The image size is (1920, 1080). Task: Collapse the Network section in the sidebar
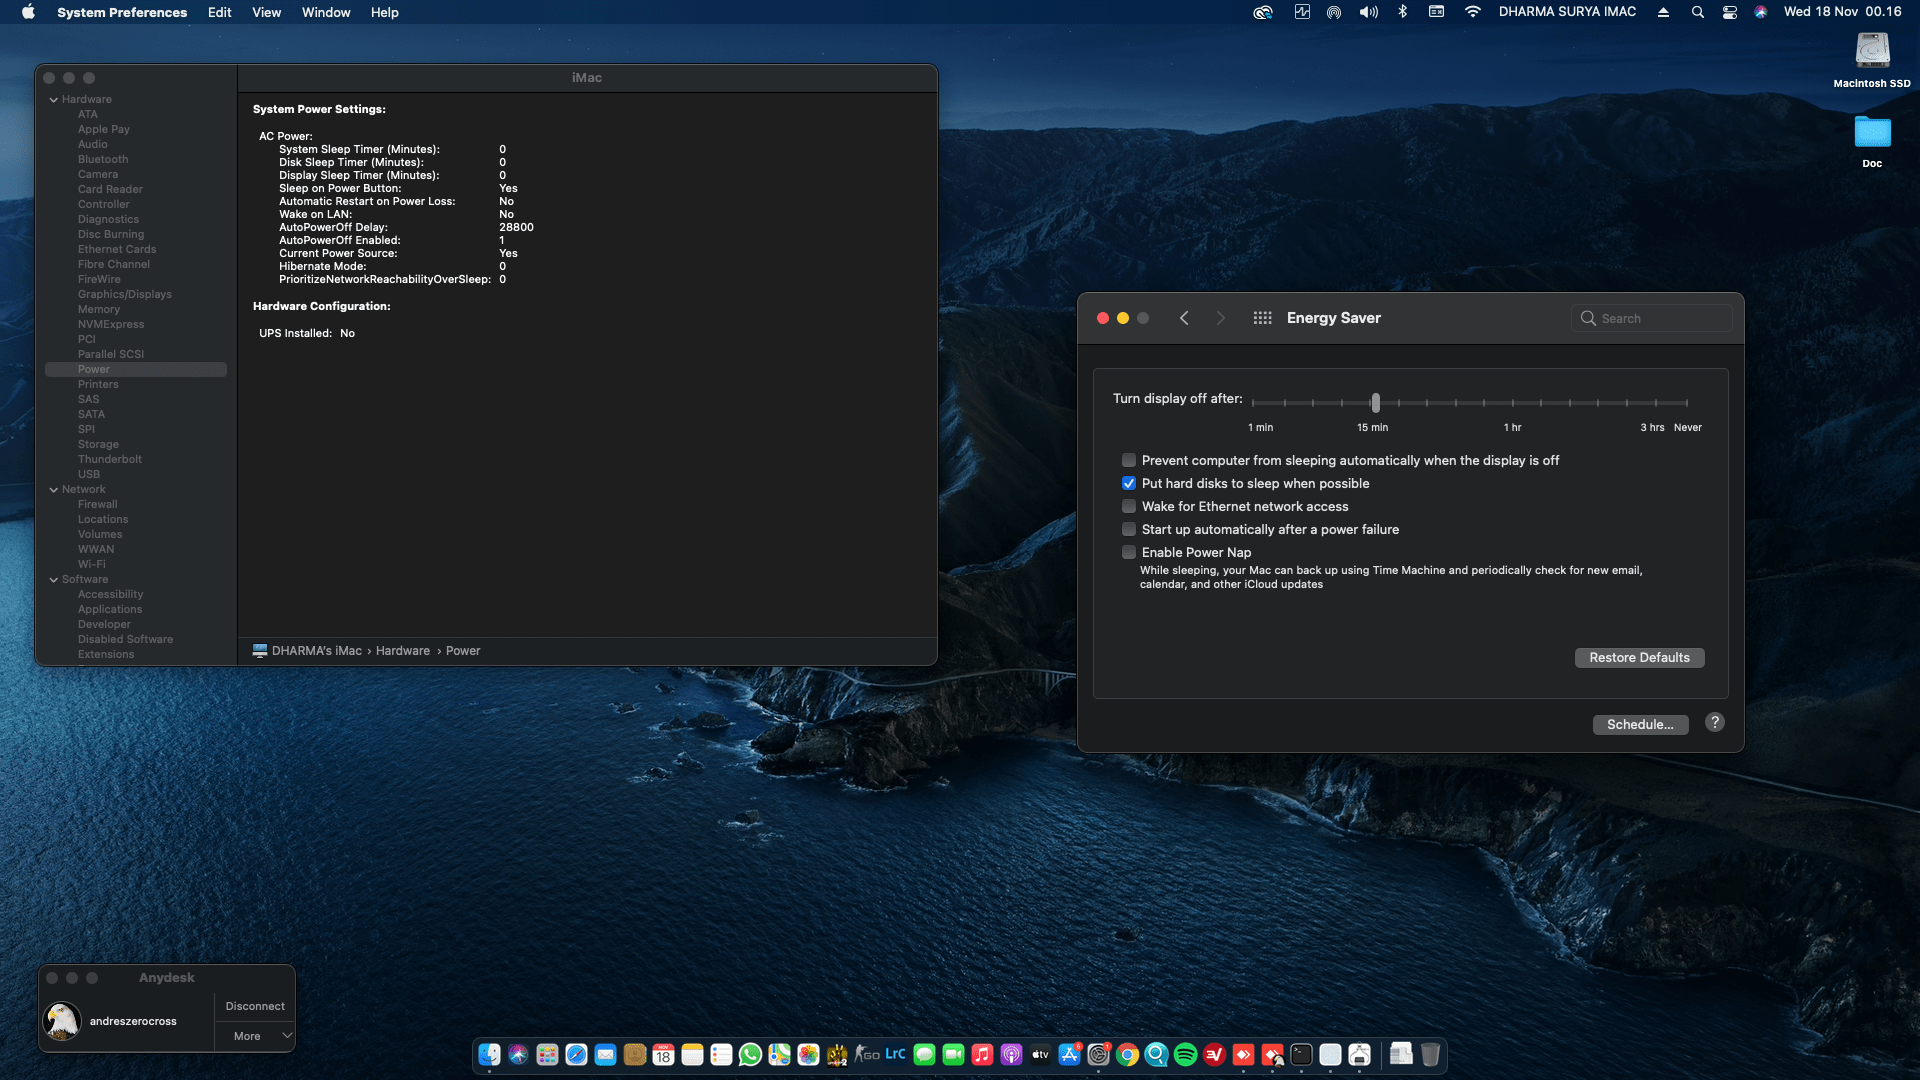54,490
